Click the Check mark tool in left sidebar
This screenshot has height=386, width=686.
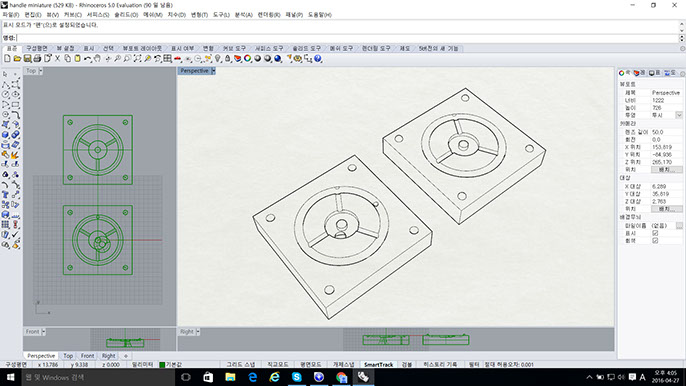click(x=15, y=235)
